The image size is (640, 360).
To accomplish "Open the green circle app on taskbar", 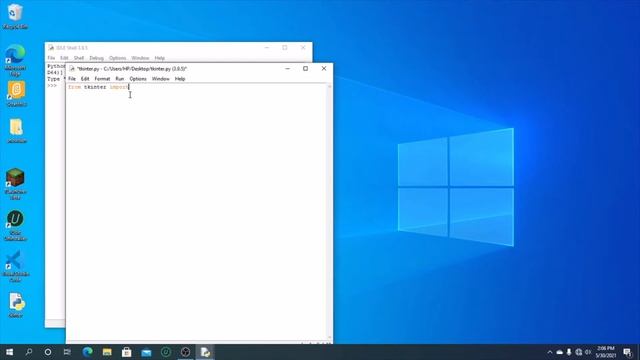I will (x=166, y=352).
